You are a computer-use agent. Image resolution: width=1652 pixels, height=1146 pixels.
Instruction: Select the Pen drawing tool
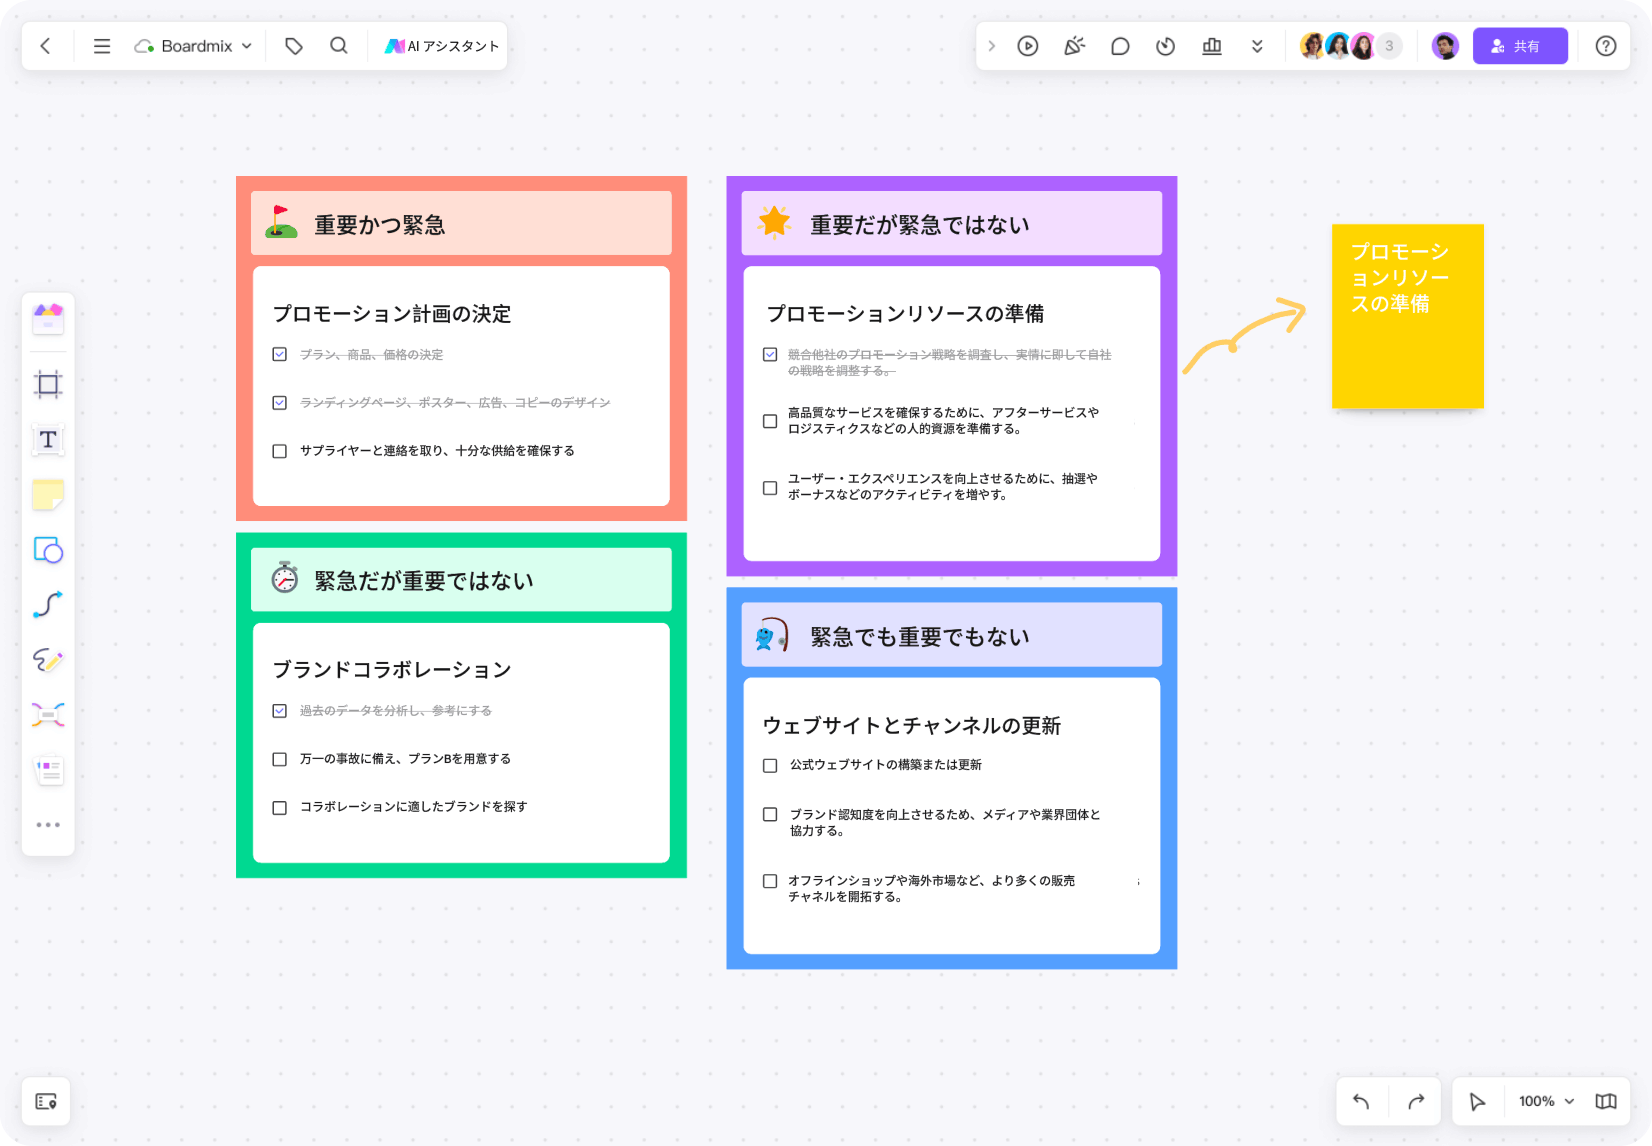[x=48, y=660]
